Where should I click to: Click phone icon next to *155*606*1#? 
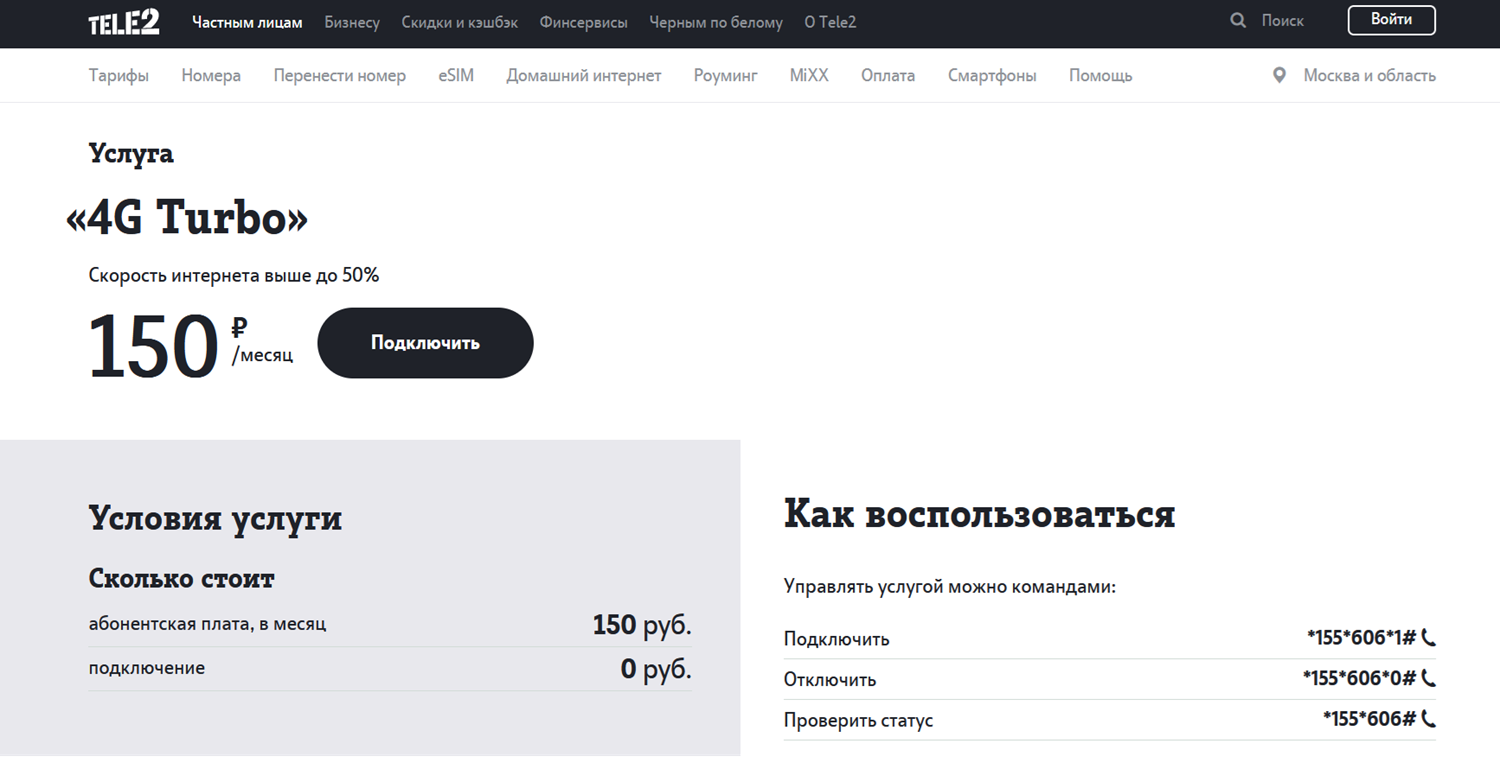coord(1428,638)
